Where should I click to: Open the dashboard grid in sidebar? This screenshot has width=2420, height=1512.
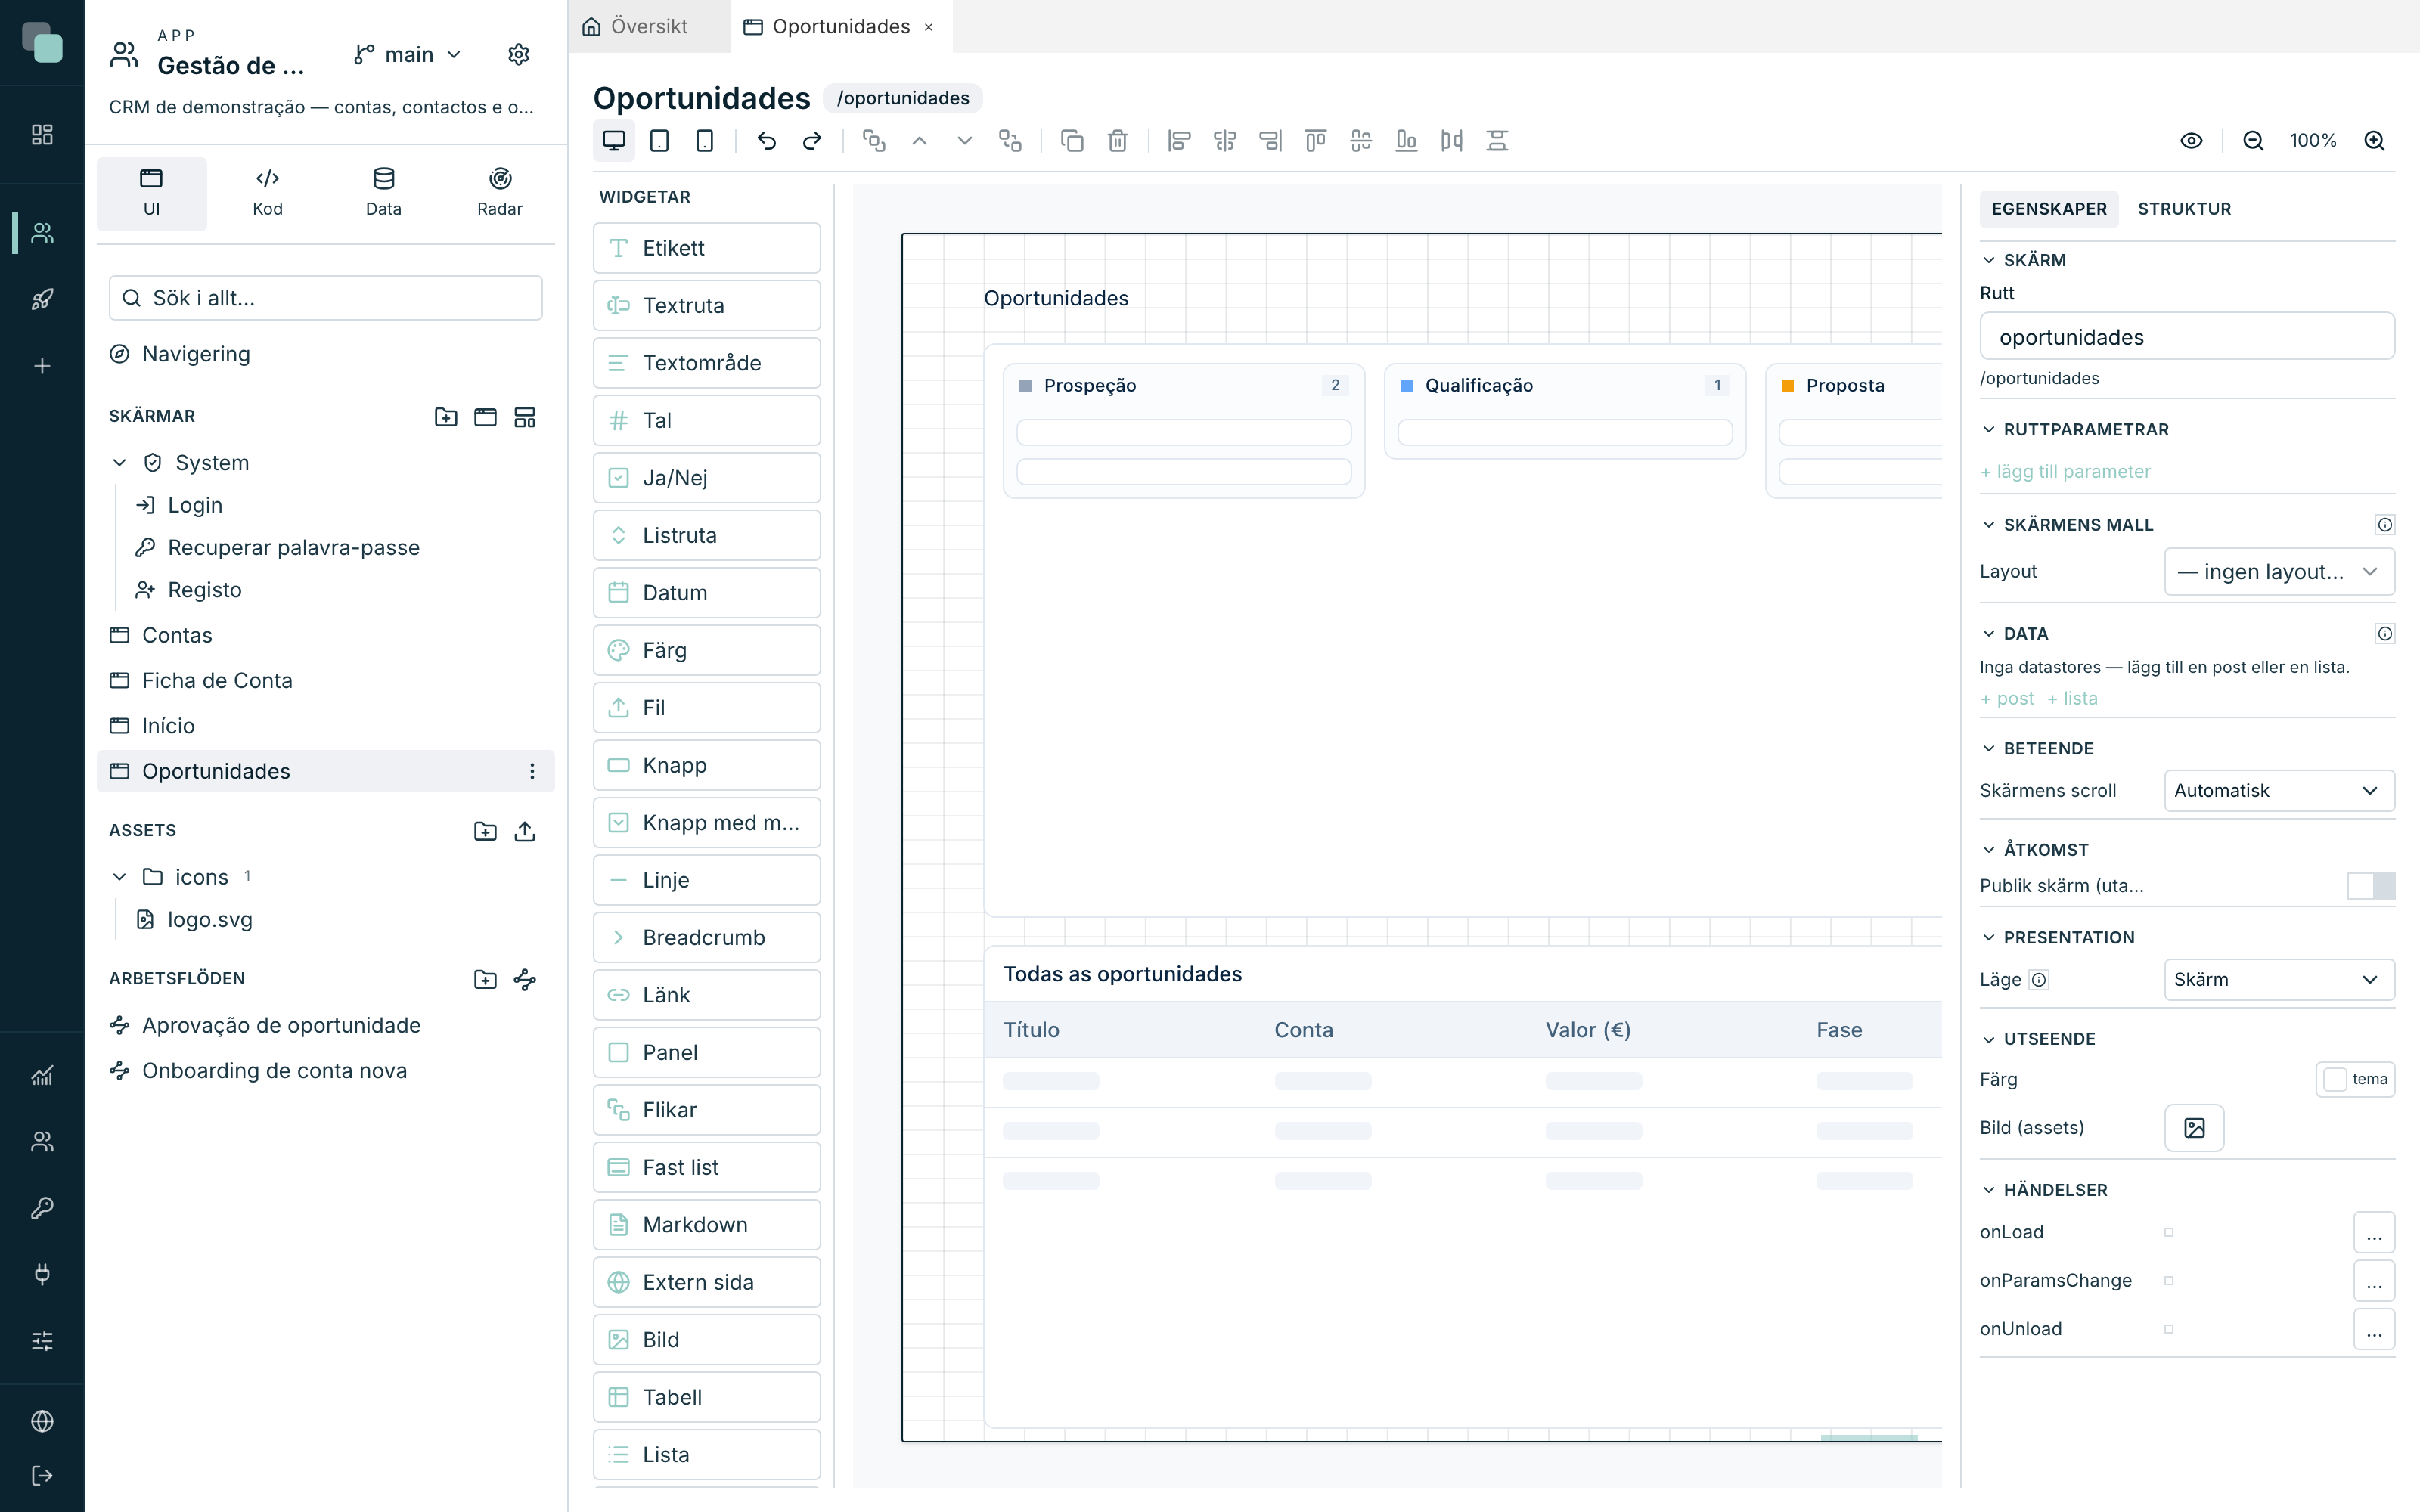click(42, 134)
